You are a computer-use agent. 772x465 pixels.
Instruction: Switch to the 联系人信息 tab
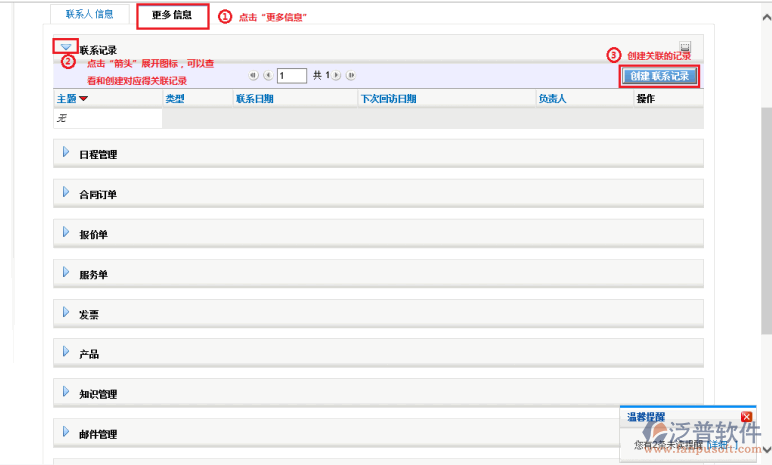point(90,14)
